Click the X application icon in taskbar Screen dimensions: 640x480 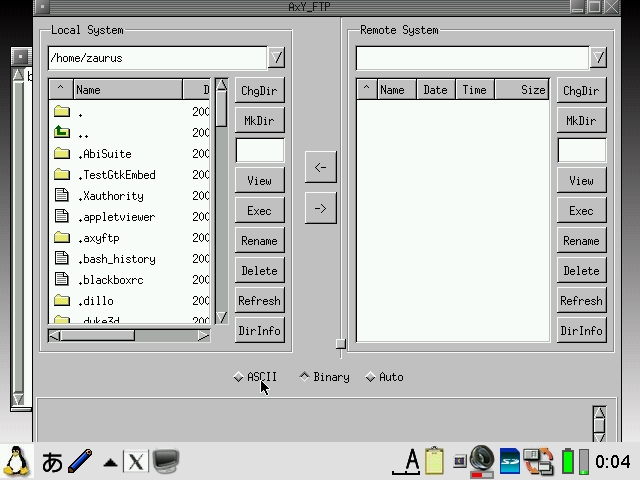135,462
